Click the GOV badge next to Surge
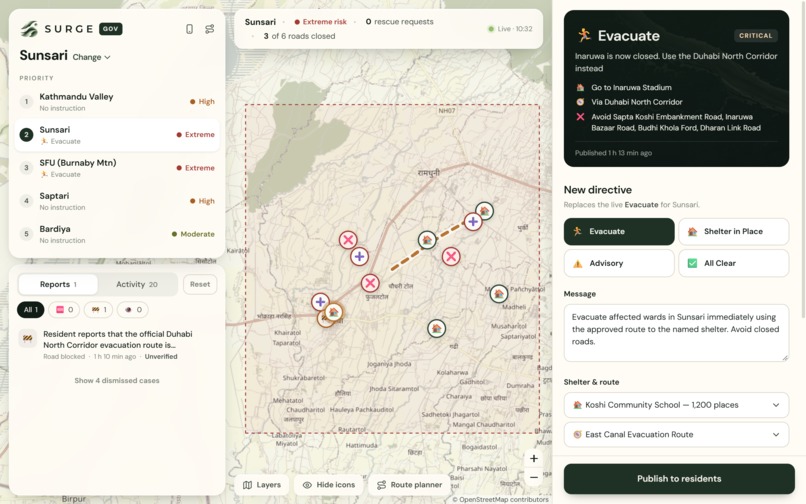806x504 pixels. tap(111, 29)
